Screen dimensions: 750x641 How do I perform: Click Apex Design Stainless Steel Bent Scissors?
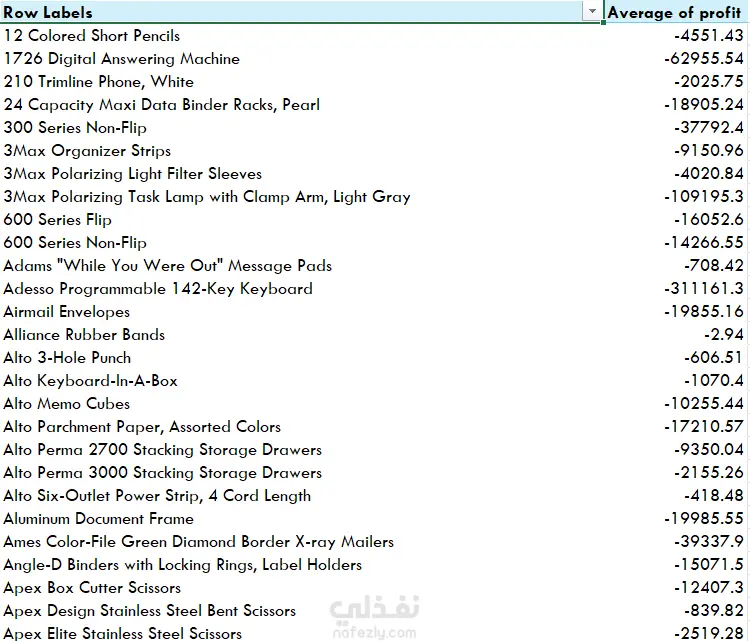150,610
